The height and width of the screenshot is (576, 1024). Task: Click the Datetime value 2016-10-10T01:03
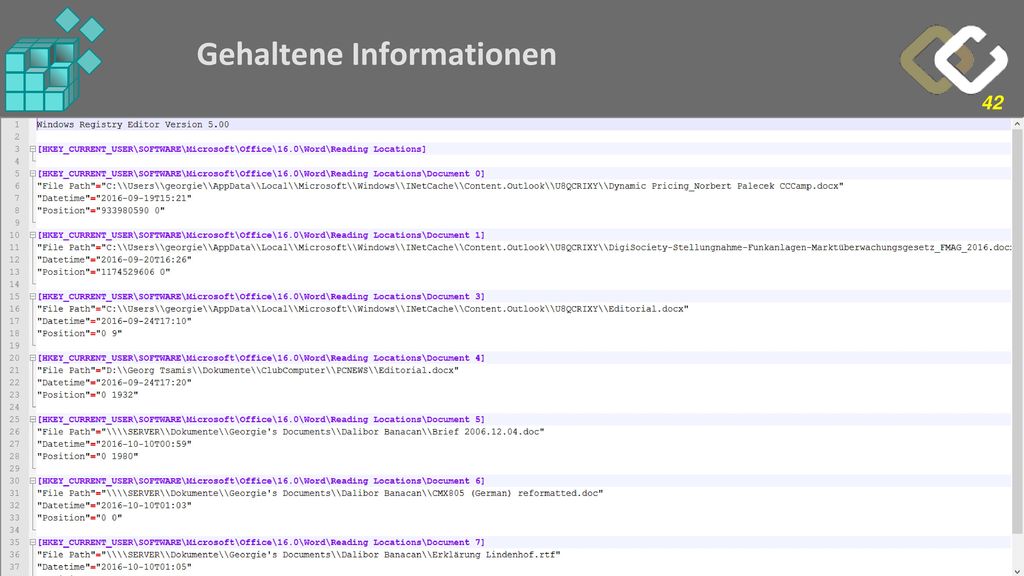144,505
